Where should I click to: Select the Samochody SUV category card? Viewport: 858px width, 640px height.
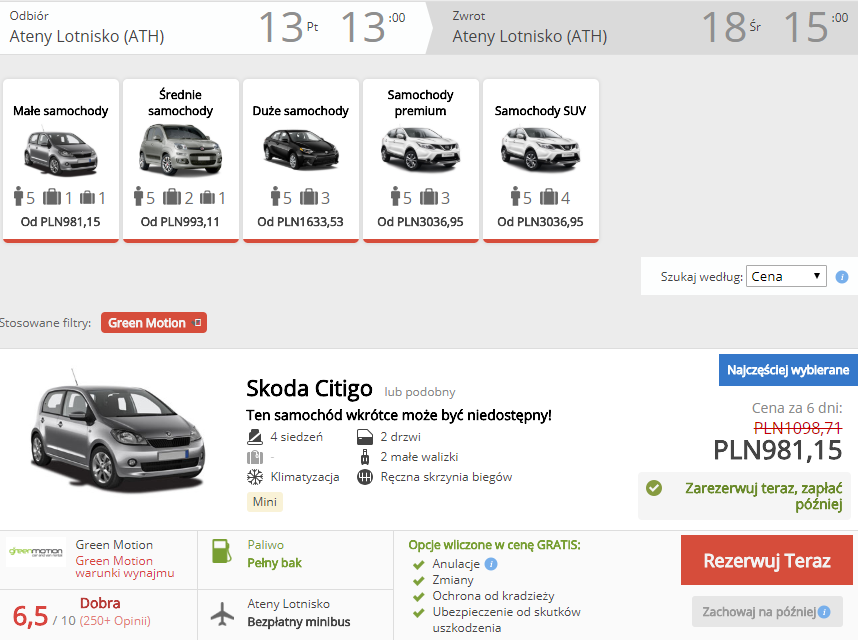tap(541, 160)
